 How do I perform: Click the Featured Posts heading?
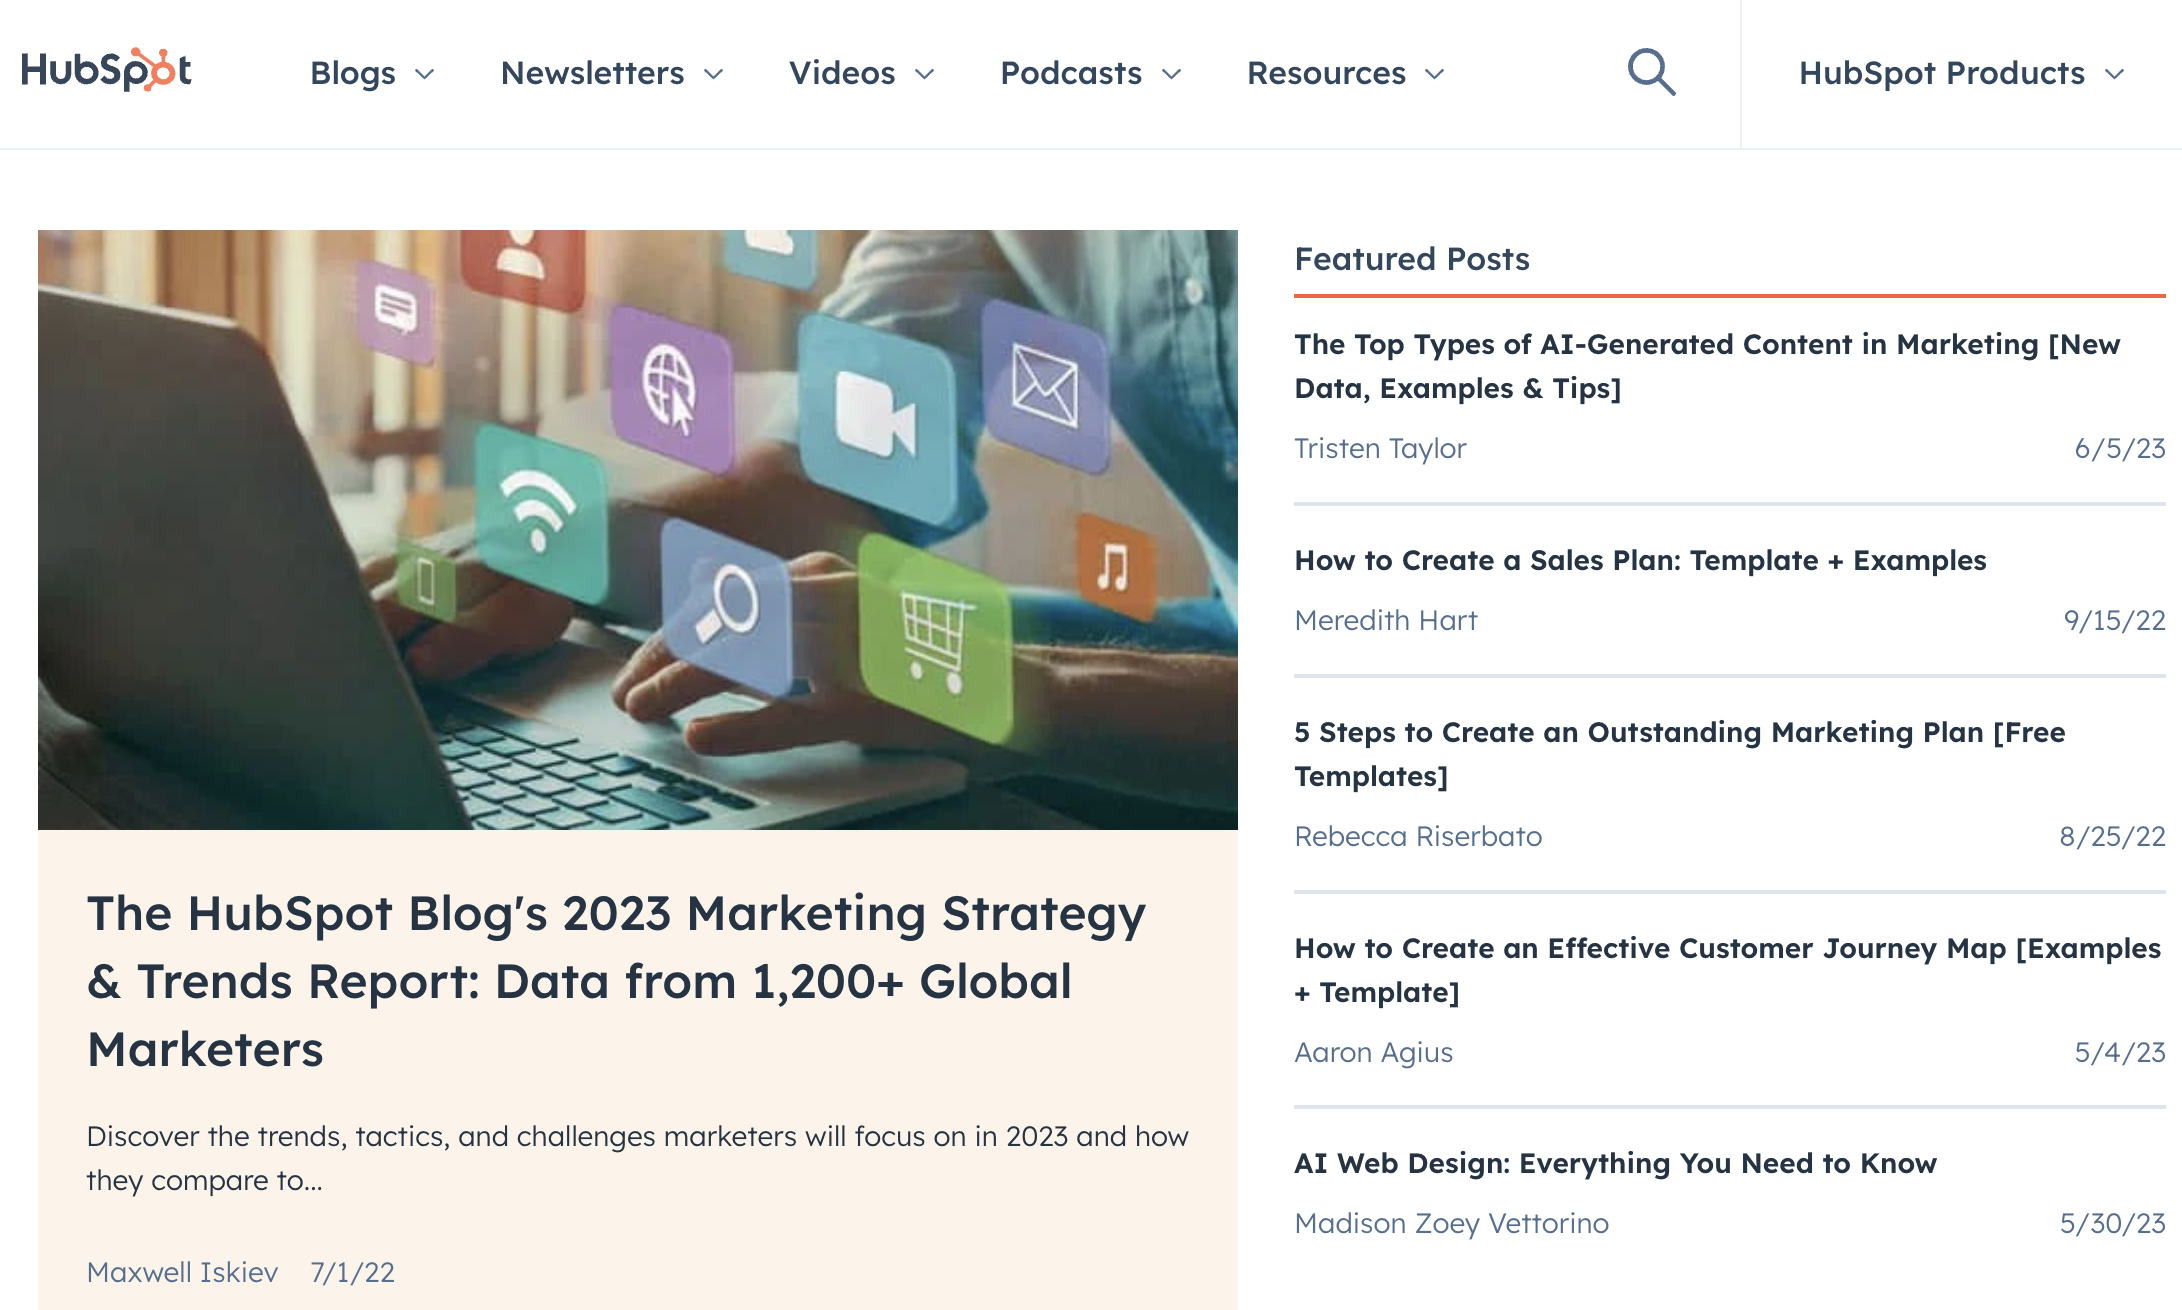[1412, 259]
